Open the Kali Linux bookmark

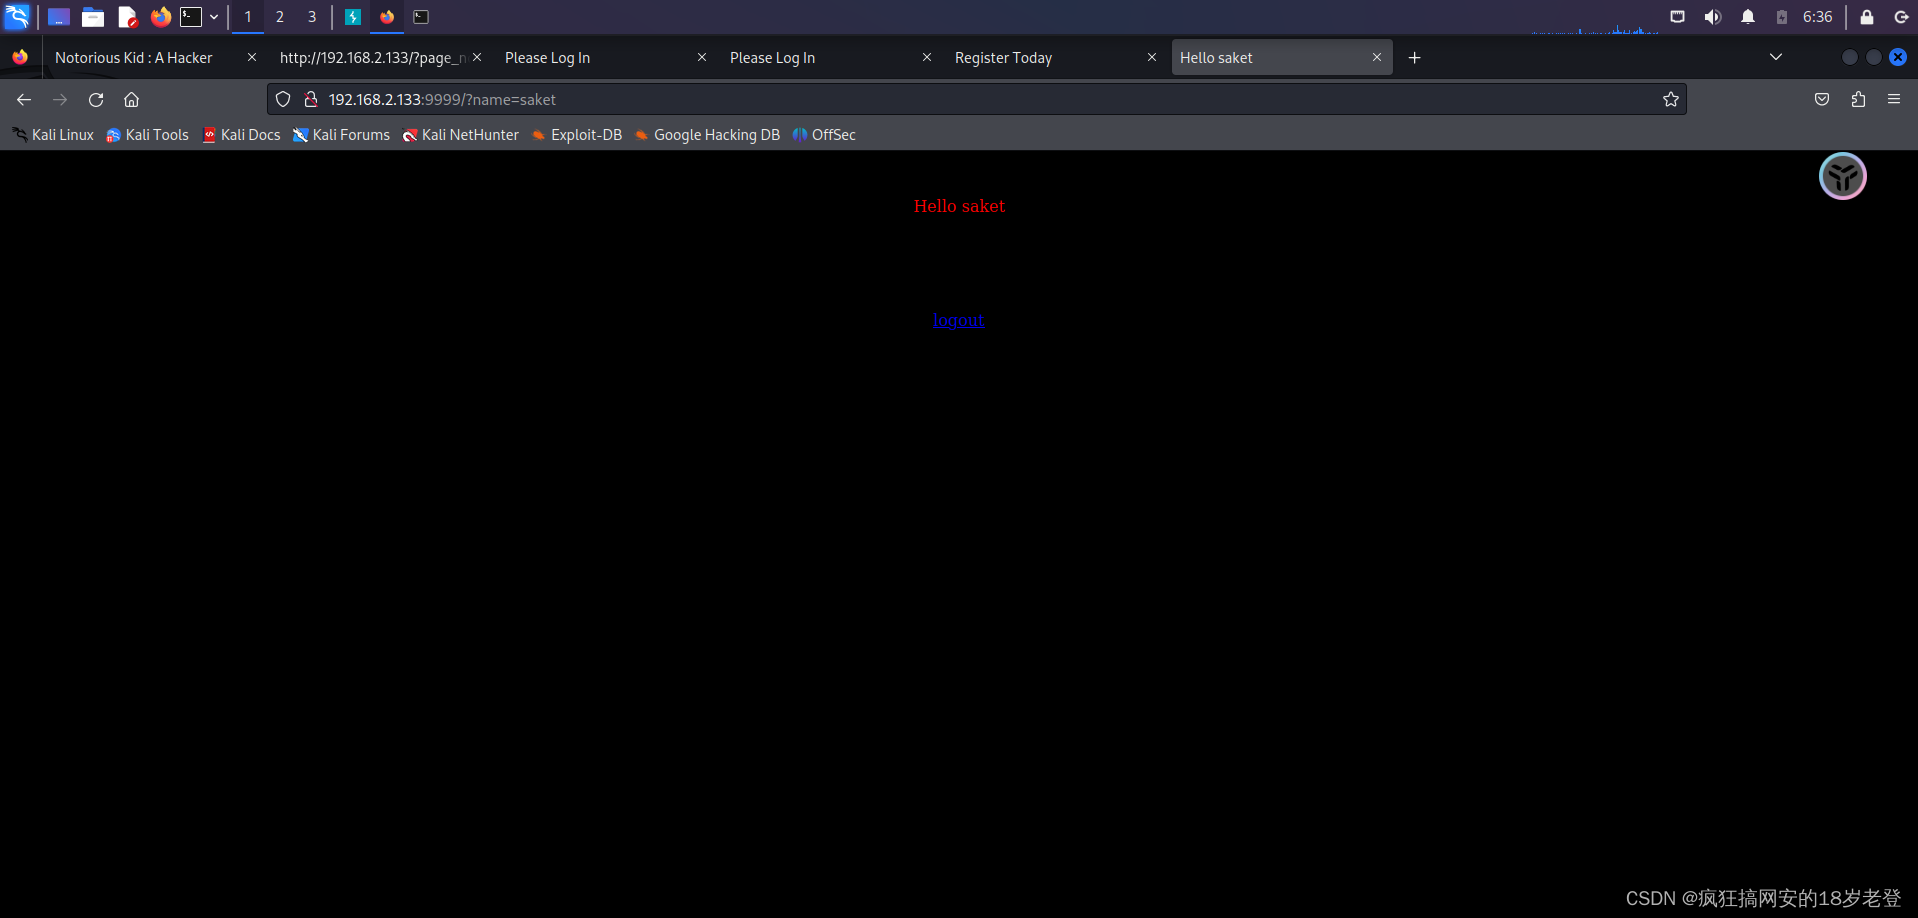(53, 135)
